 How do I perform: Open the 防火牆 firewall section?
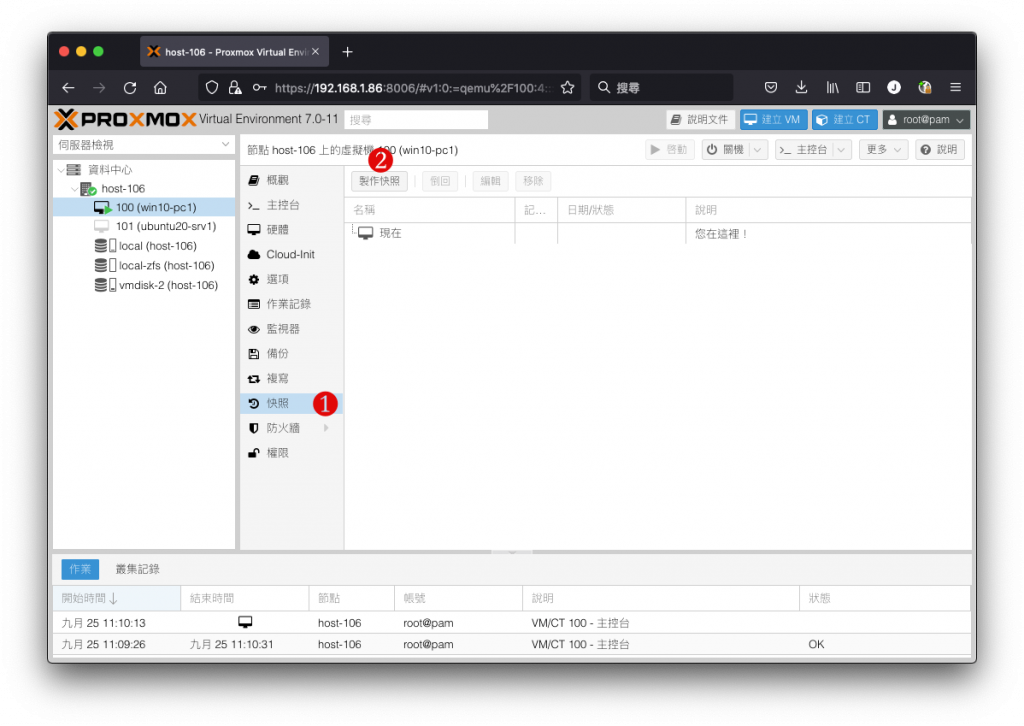(291, 428)
